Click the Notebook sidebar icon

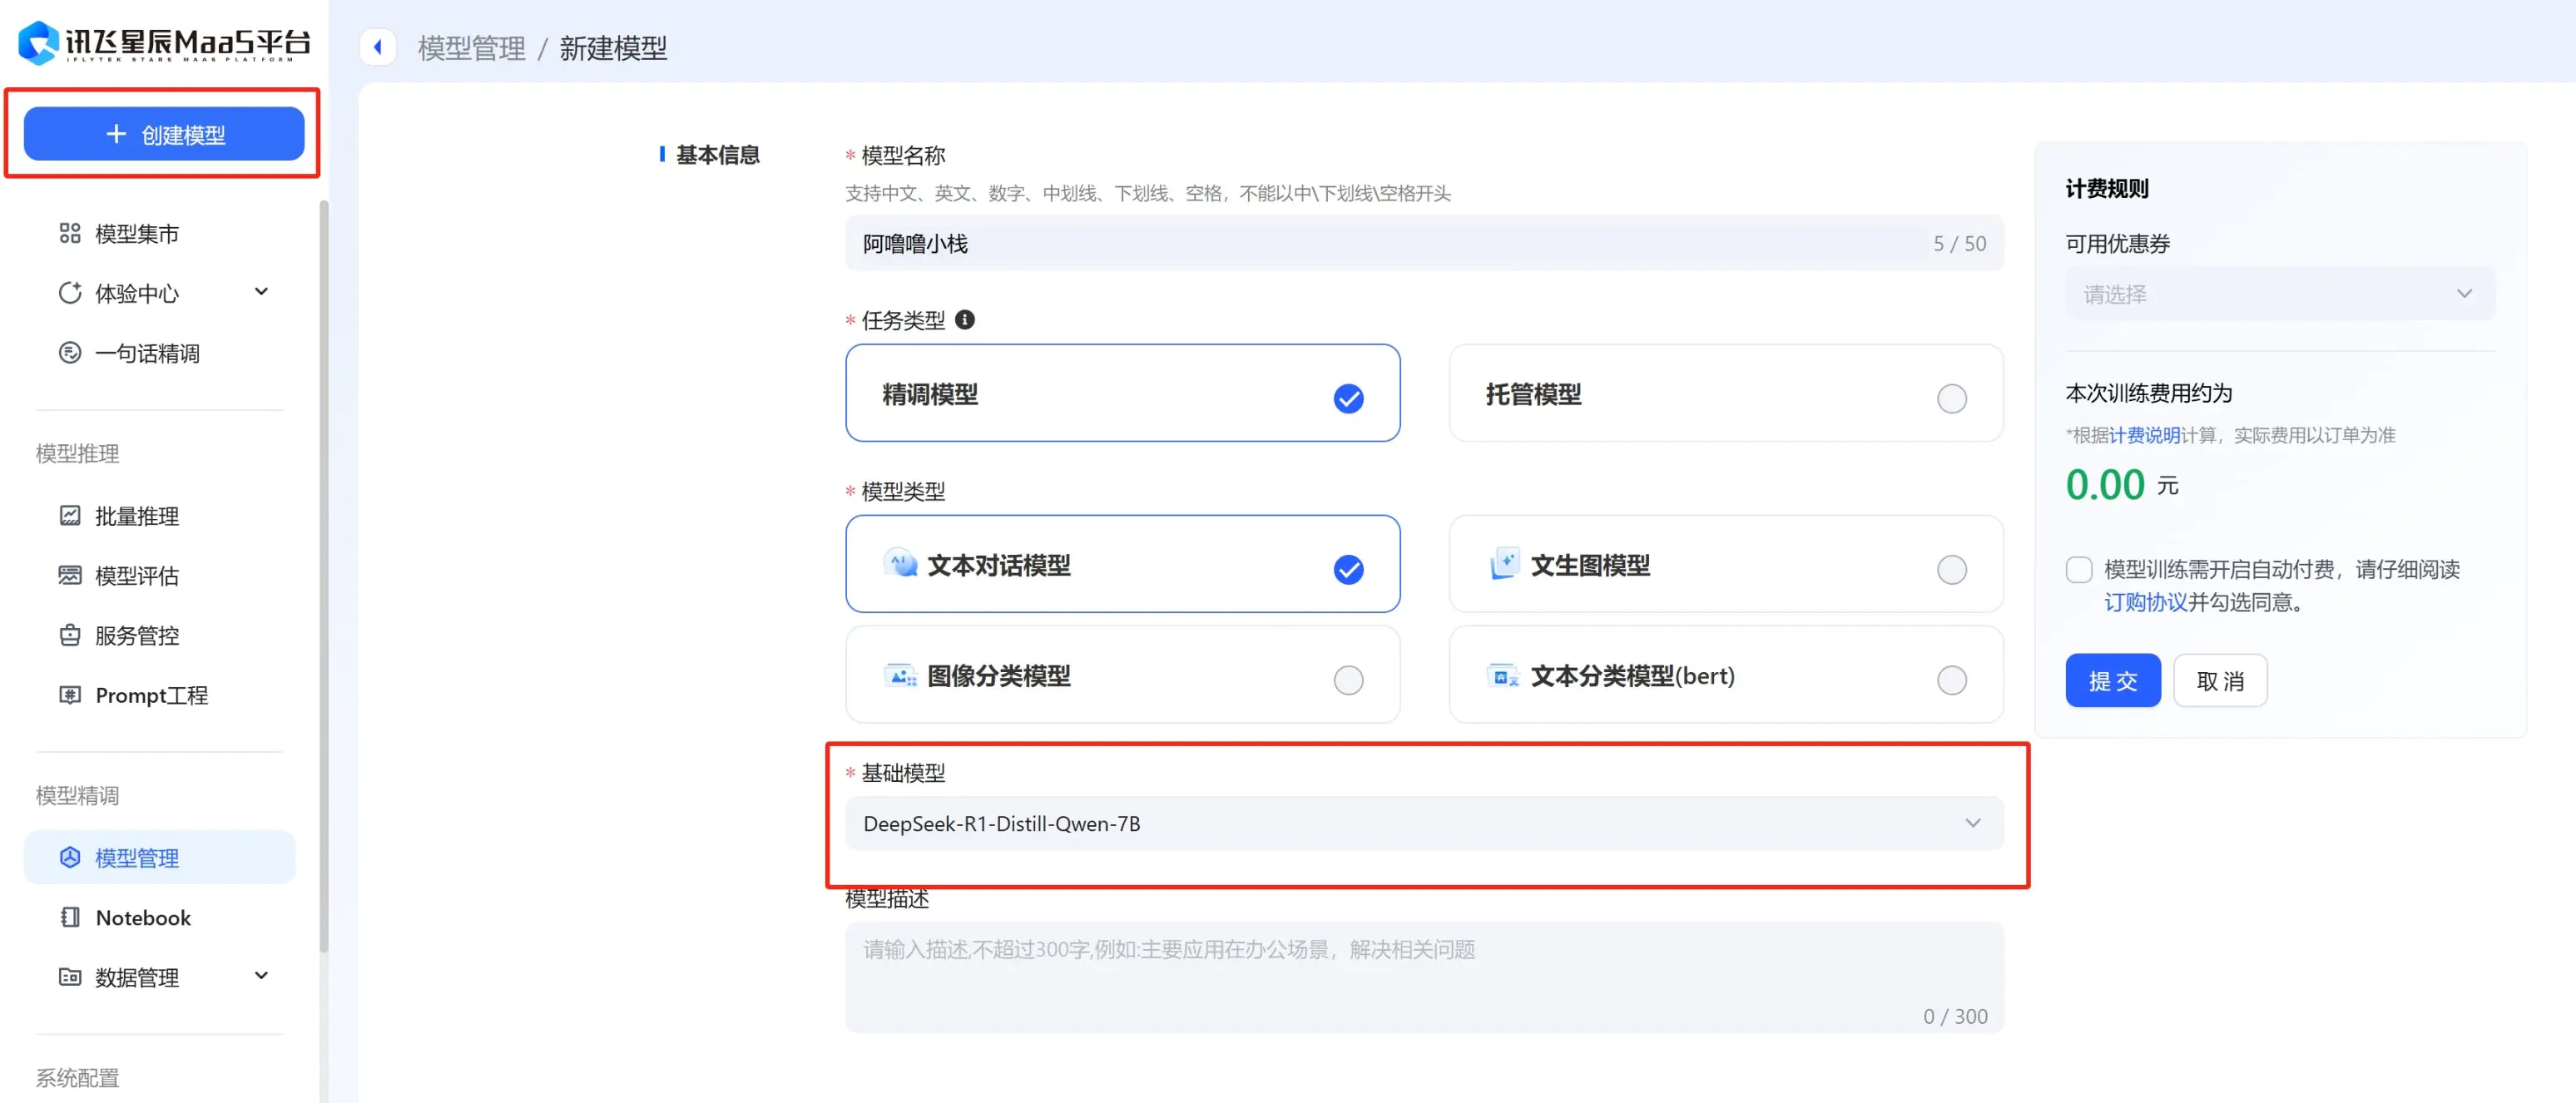(70, 916)
